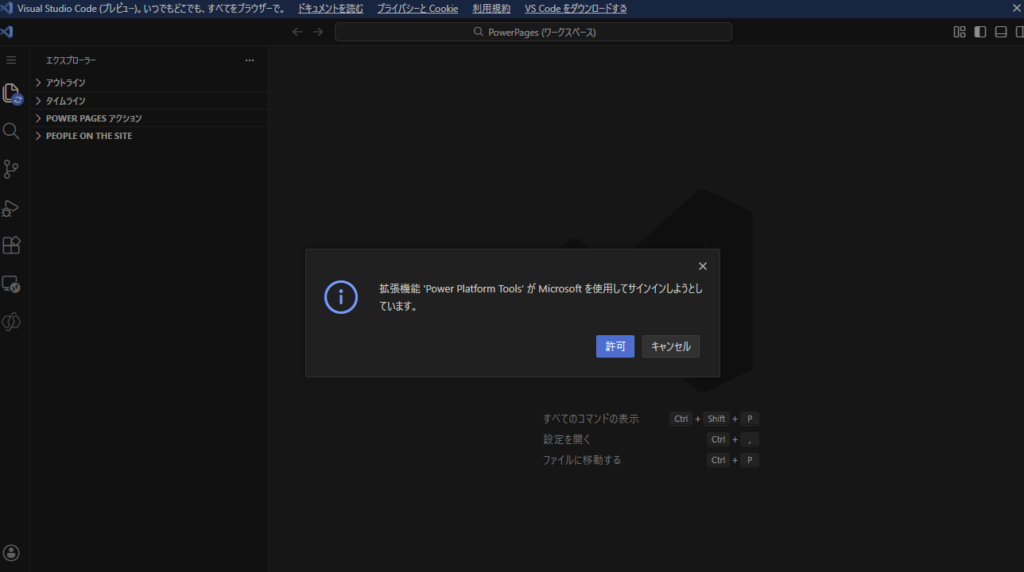Open the hamburger application menu
Screen dimensions: 1024x572
pyautogui.click(x=11, y=60)
